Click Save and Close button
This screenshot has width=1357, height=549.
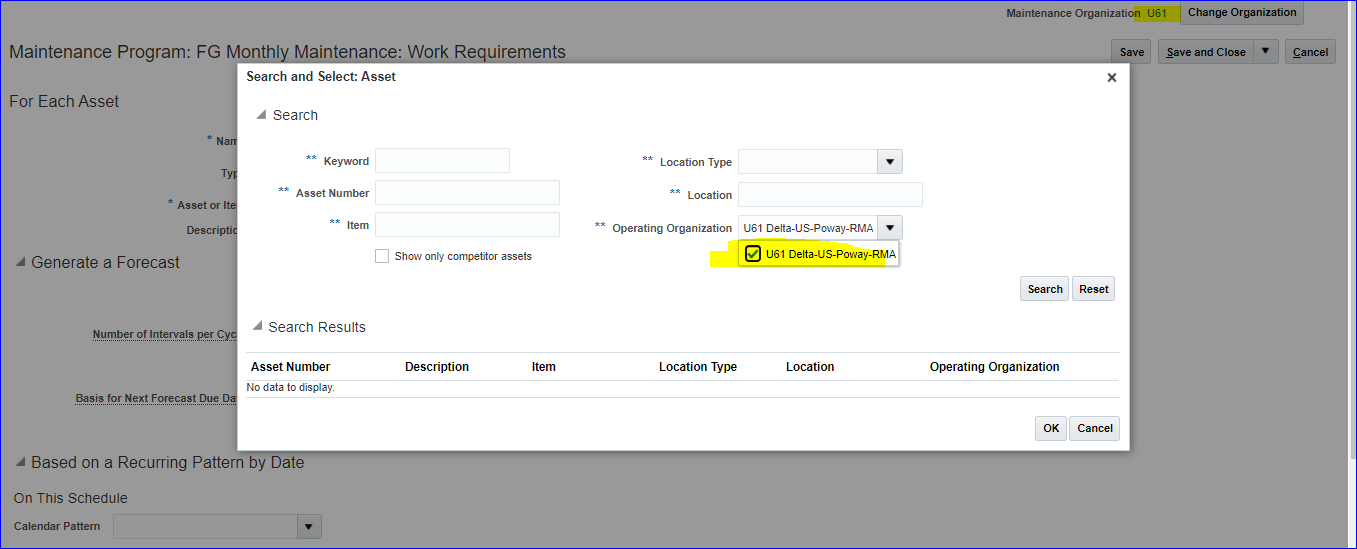coord(1206,52)
